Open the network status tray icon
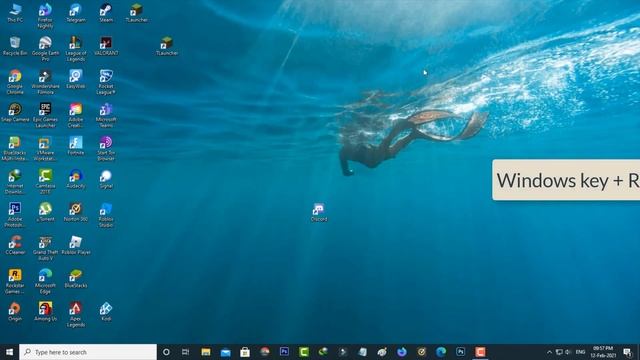 pyautogui.click(x=559, y=352)
